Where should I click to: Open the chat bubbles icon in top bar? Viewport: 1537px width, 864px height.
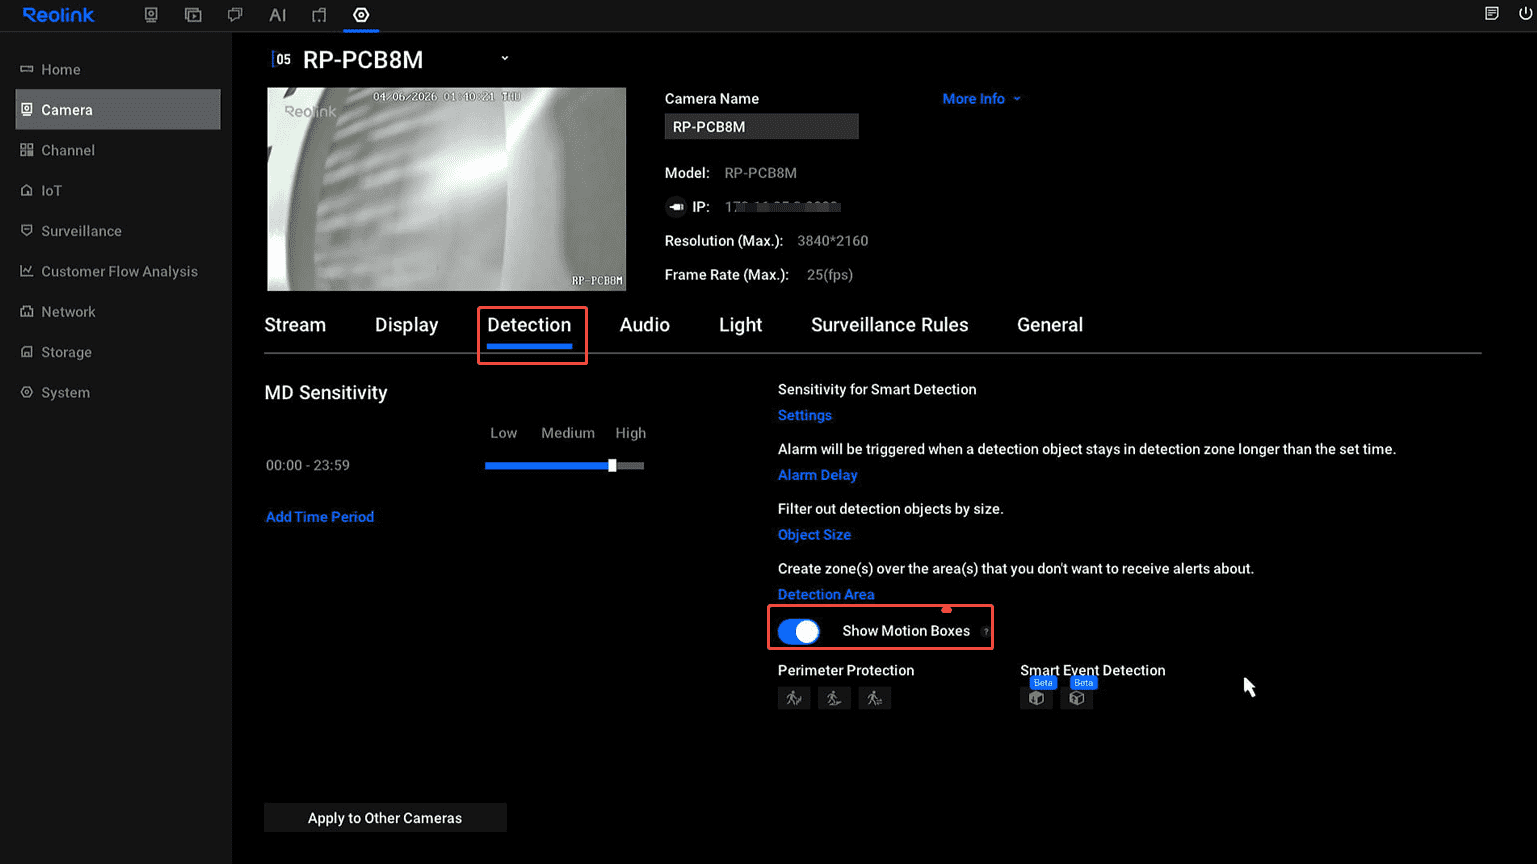[235, 15]
